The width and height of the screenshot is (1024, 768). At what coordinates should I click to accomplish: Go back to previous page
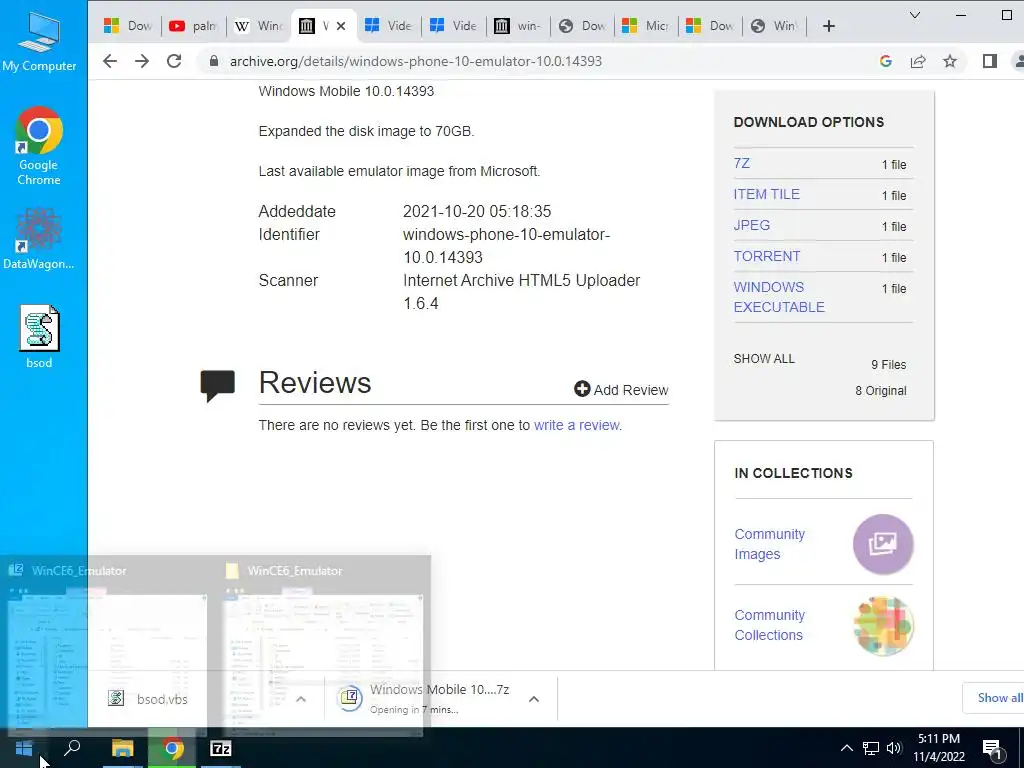pos(110,61)
